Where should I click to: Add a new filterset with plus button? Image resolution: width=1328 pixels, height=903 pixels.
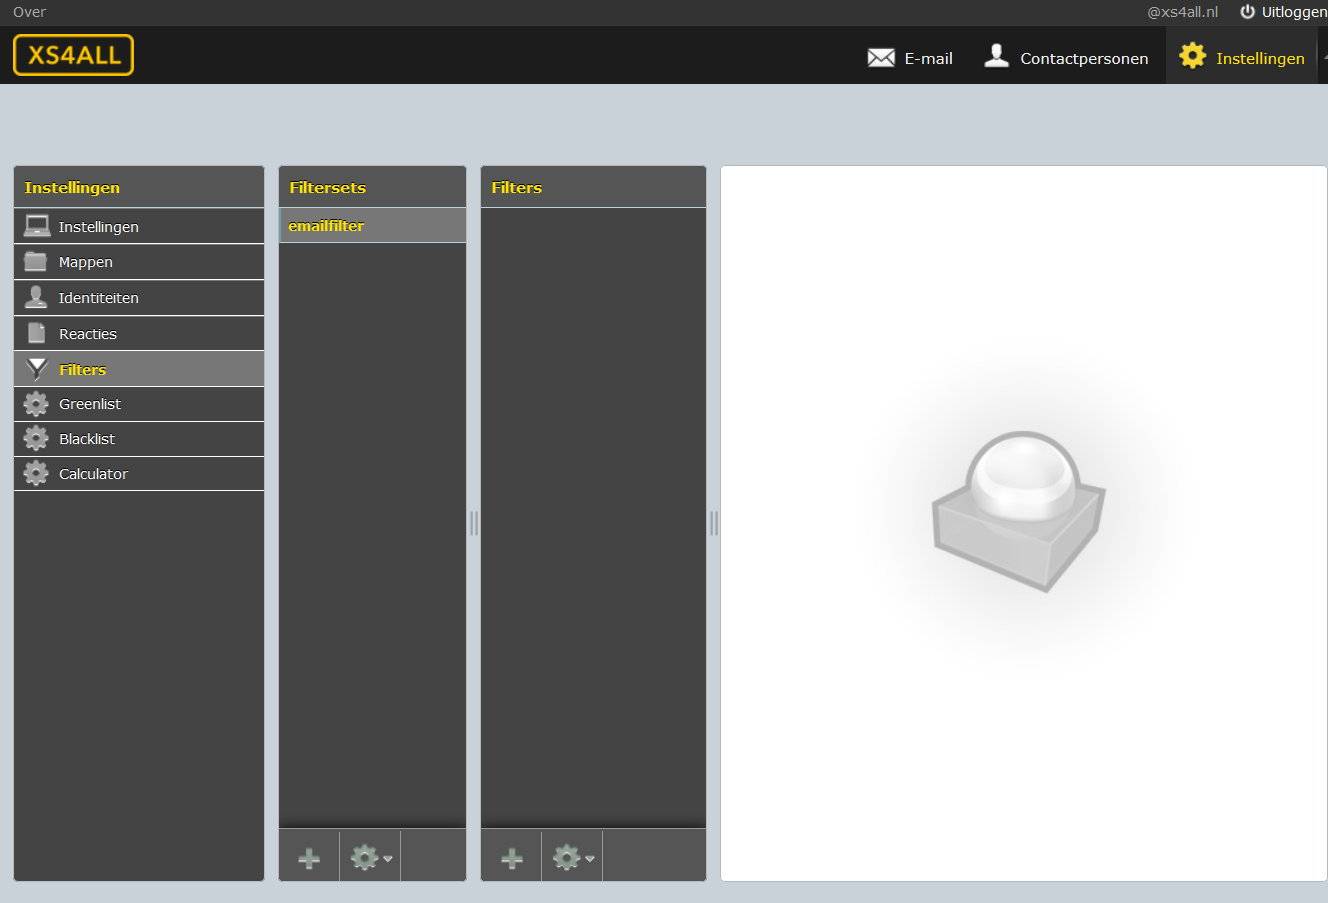click(309, 857)
